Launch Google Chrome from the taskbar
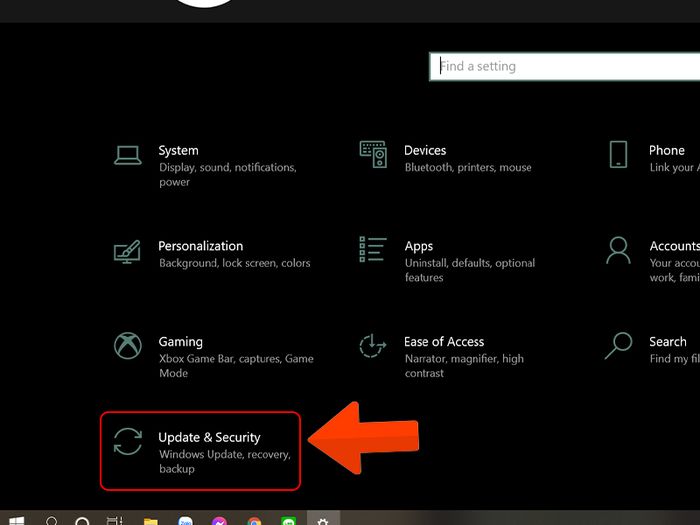700x525 pixels. (x=254, y=521)
